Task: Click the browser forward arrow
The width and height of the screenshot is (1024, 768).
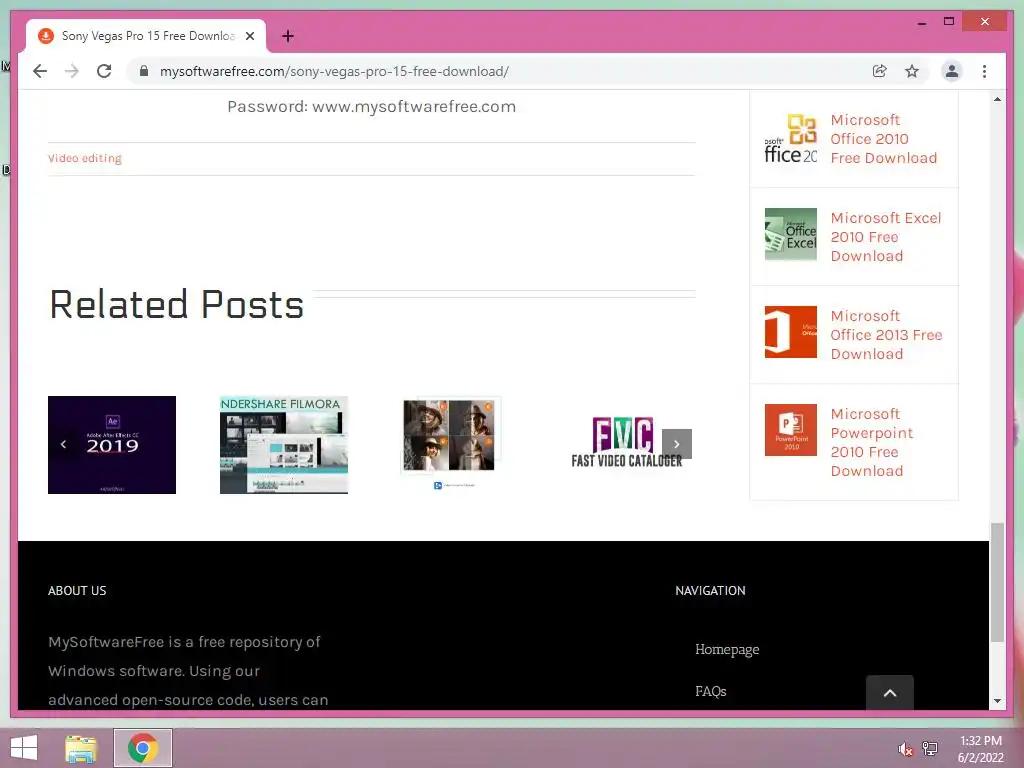Action: [72, 71]
